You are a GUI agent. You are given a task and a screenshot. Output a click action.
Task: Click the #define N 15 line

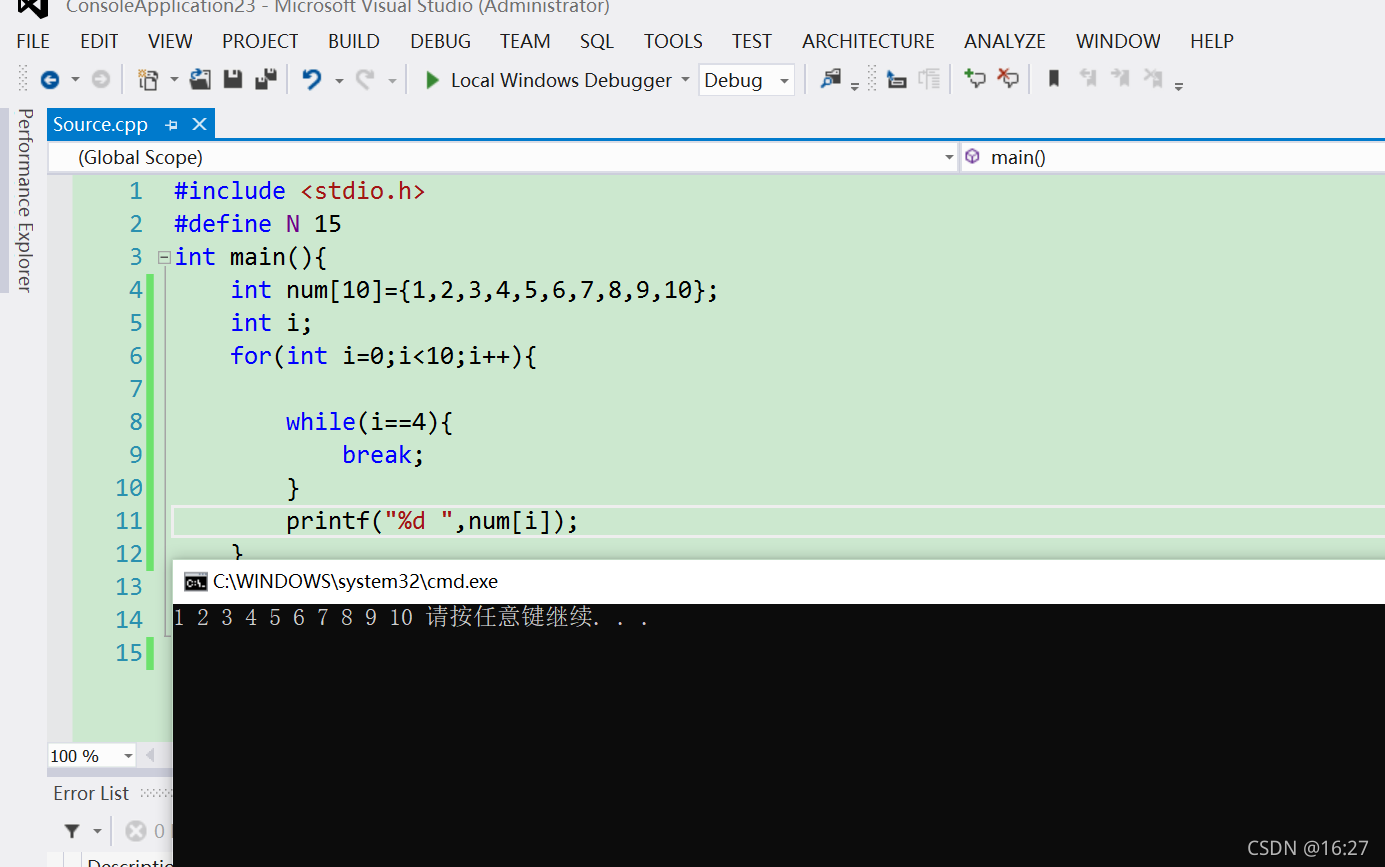coord(258,224)
